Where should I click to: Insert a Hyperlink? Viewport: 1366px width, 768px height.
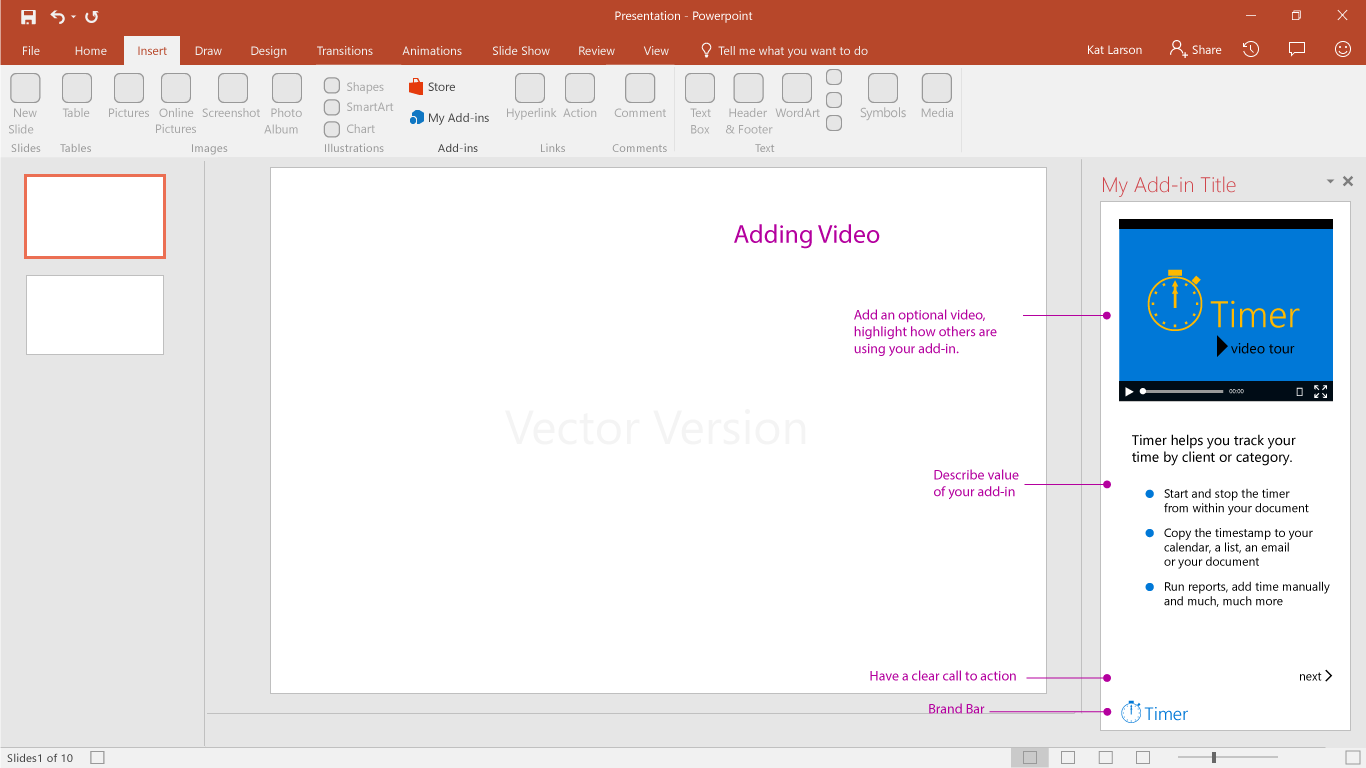(x=531, y=97)
